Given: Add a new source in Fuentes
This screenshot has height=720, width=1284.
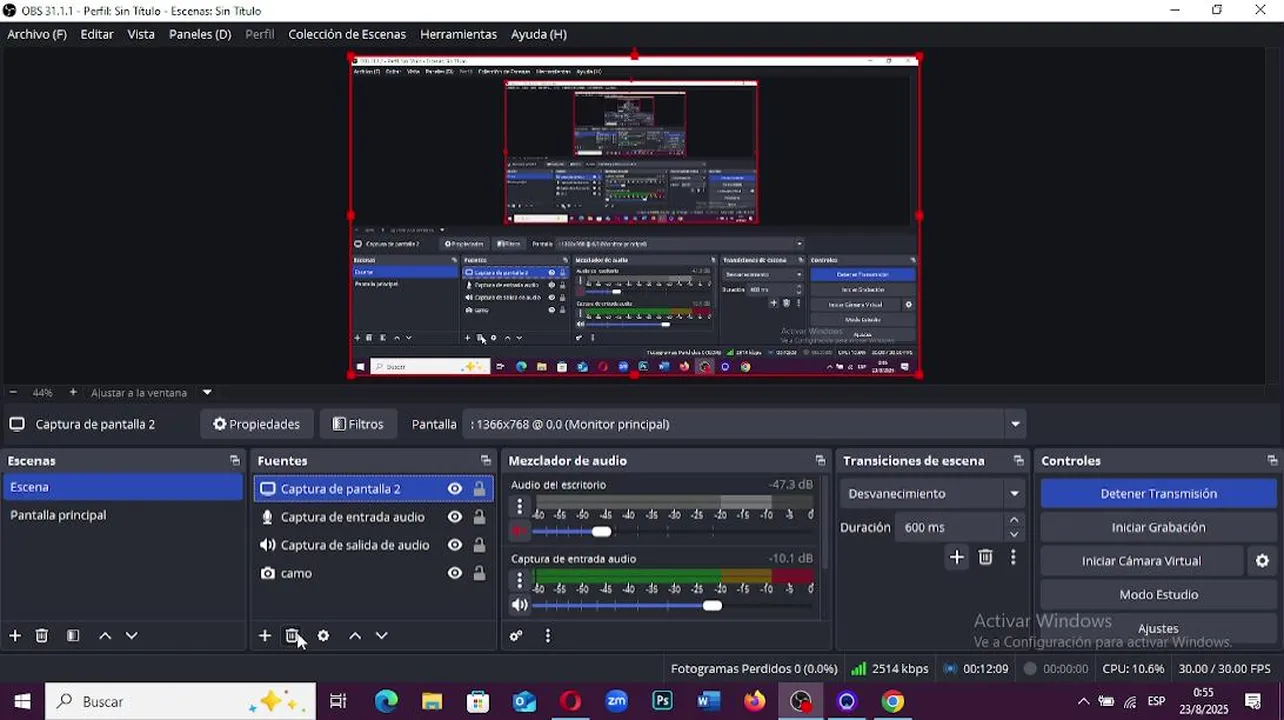Looking at the screenshot, I should pos(265,636).
